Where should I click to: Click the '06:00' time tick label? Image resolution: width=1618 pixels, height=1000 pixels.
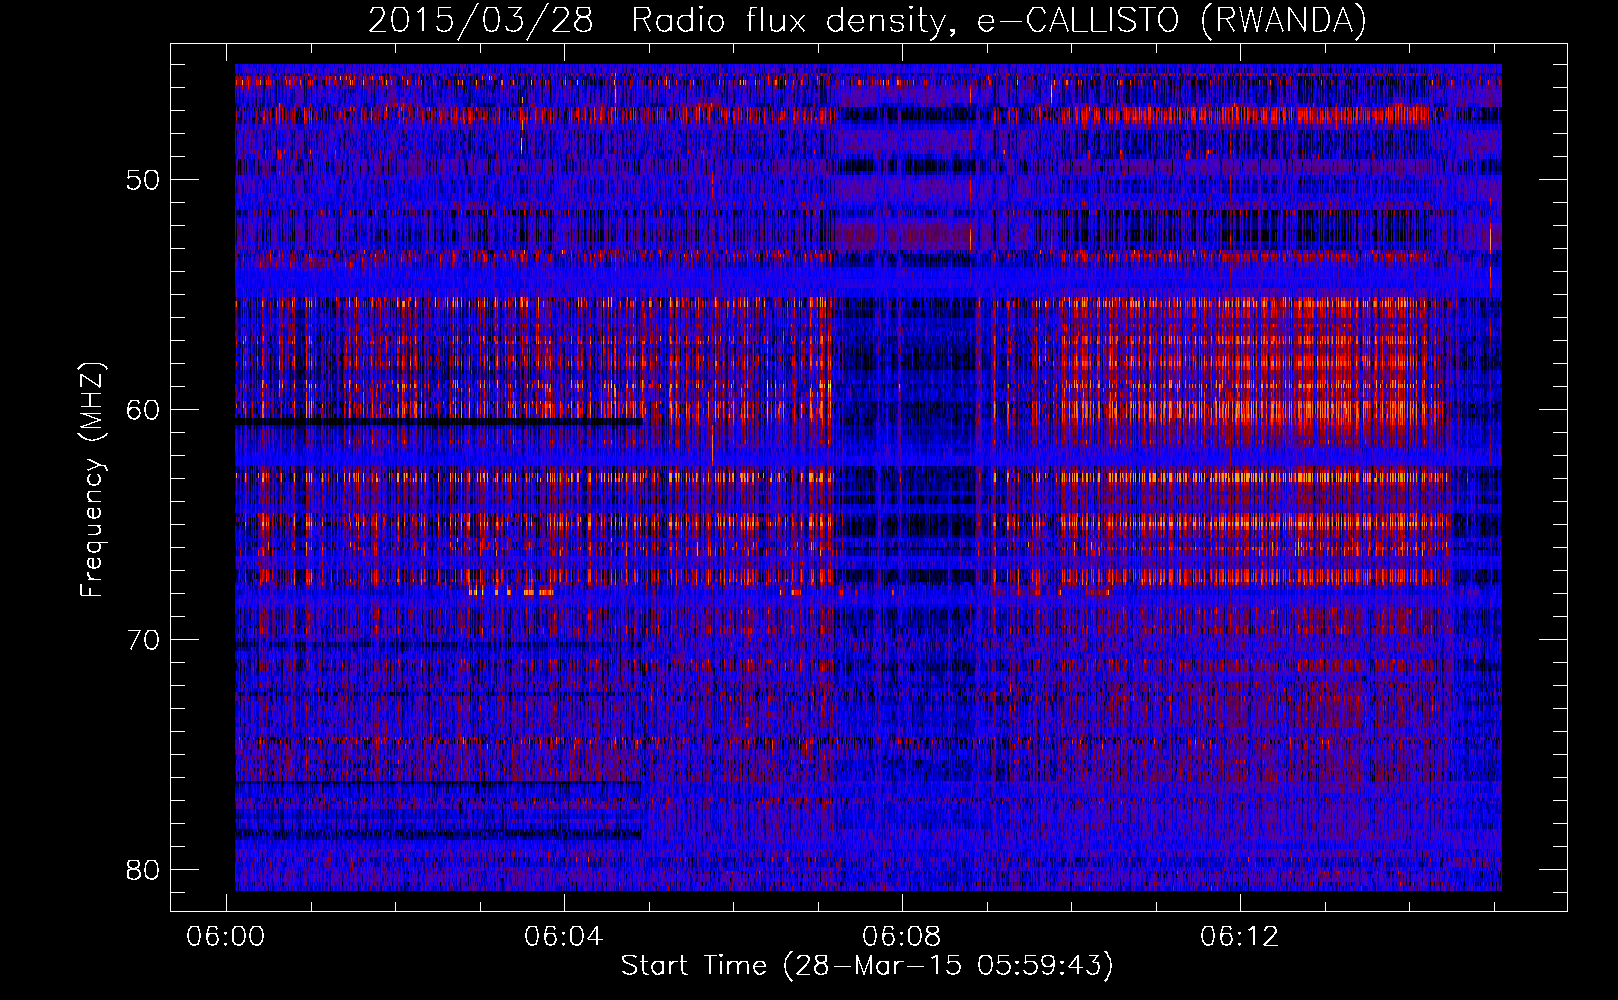tap(226, 936)
